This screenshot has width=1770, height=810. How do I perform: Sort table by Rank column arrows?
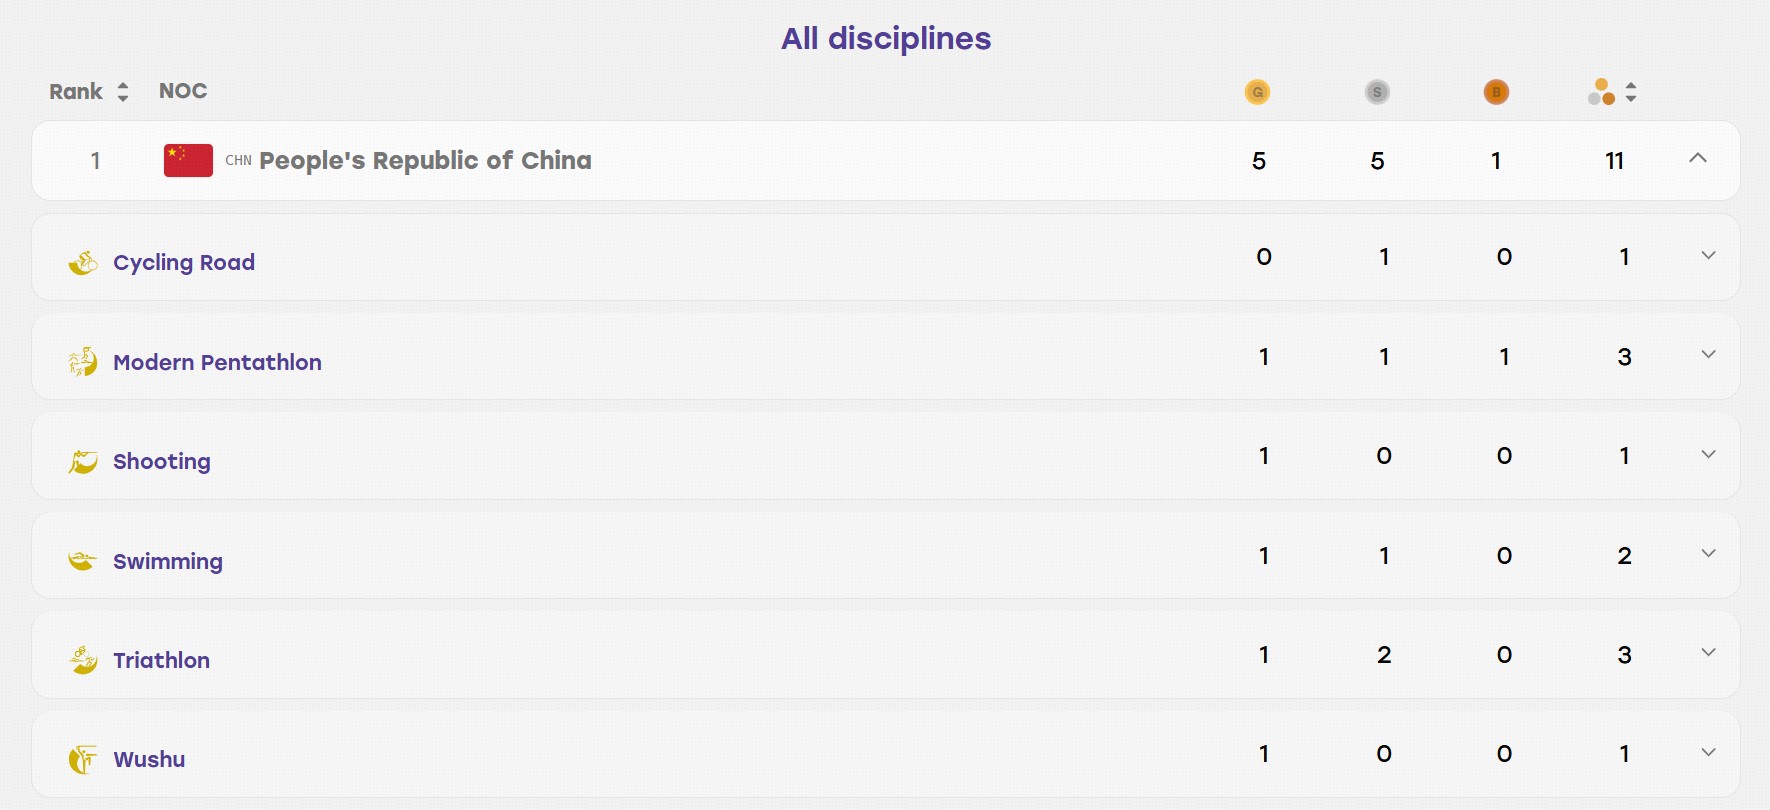click(x=123, y=92)
